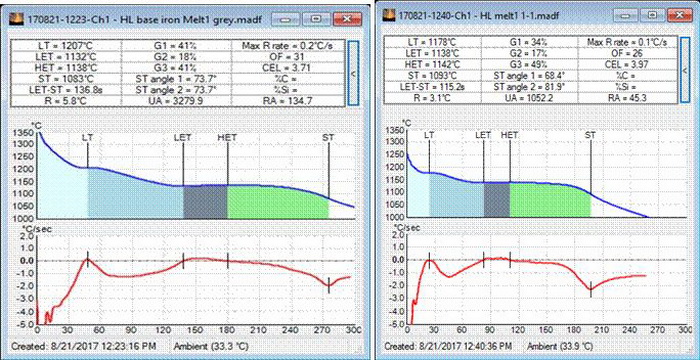Select the ST = 1093°C cell in right window
700x360 pixels.
pos(432,75)
